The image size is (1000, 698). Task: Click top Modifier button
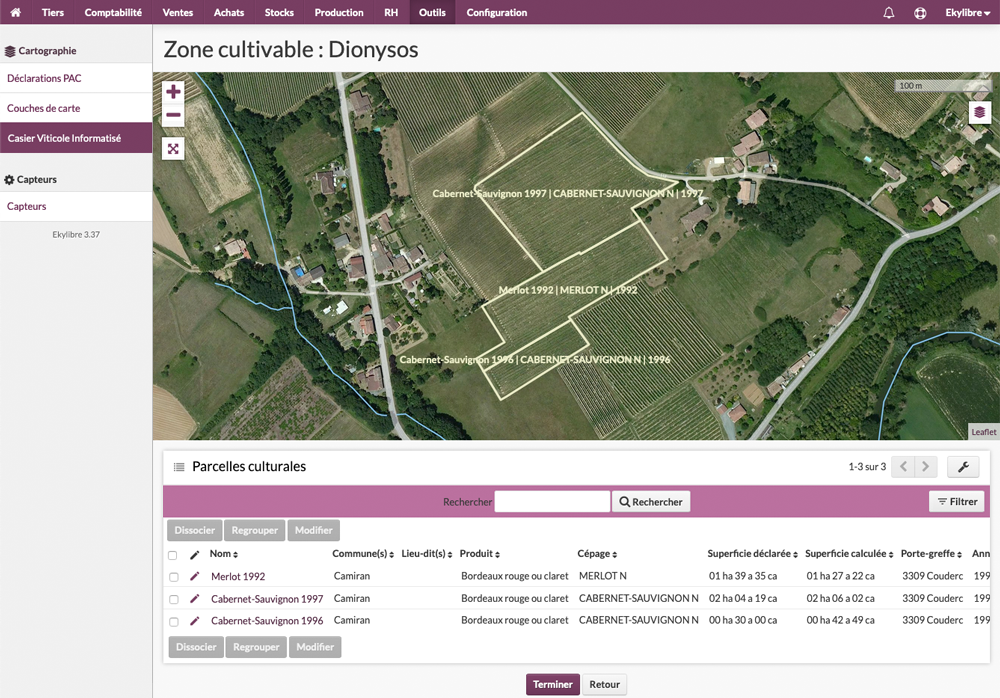(313, 530)
